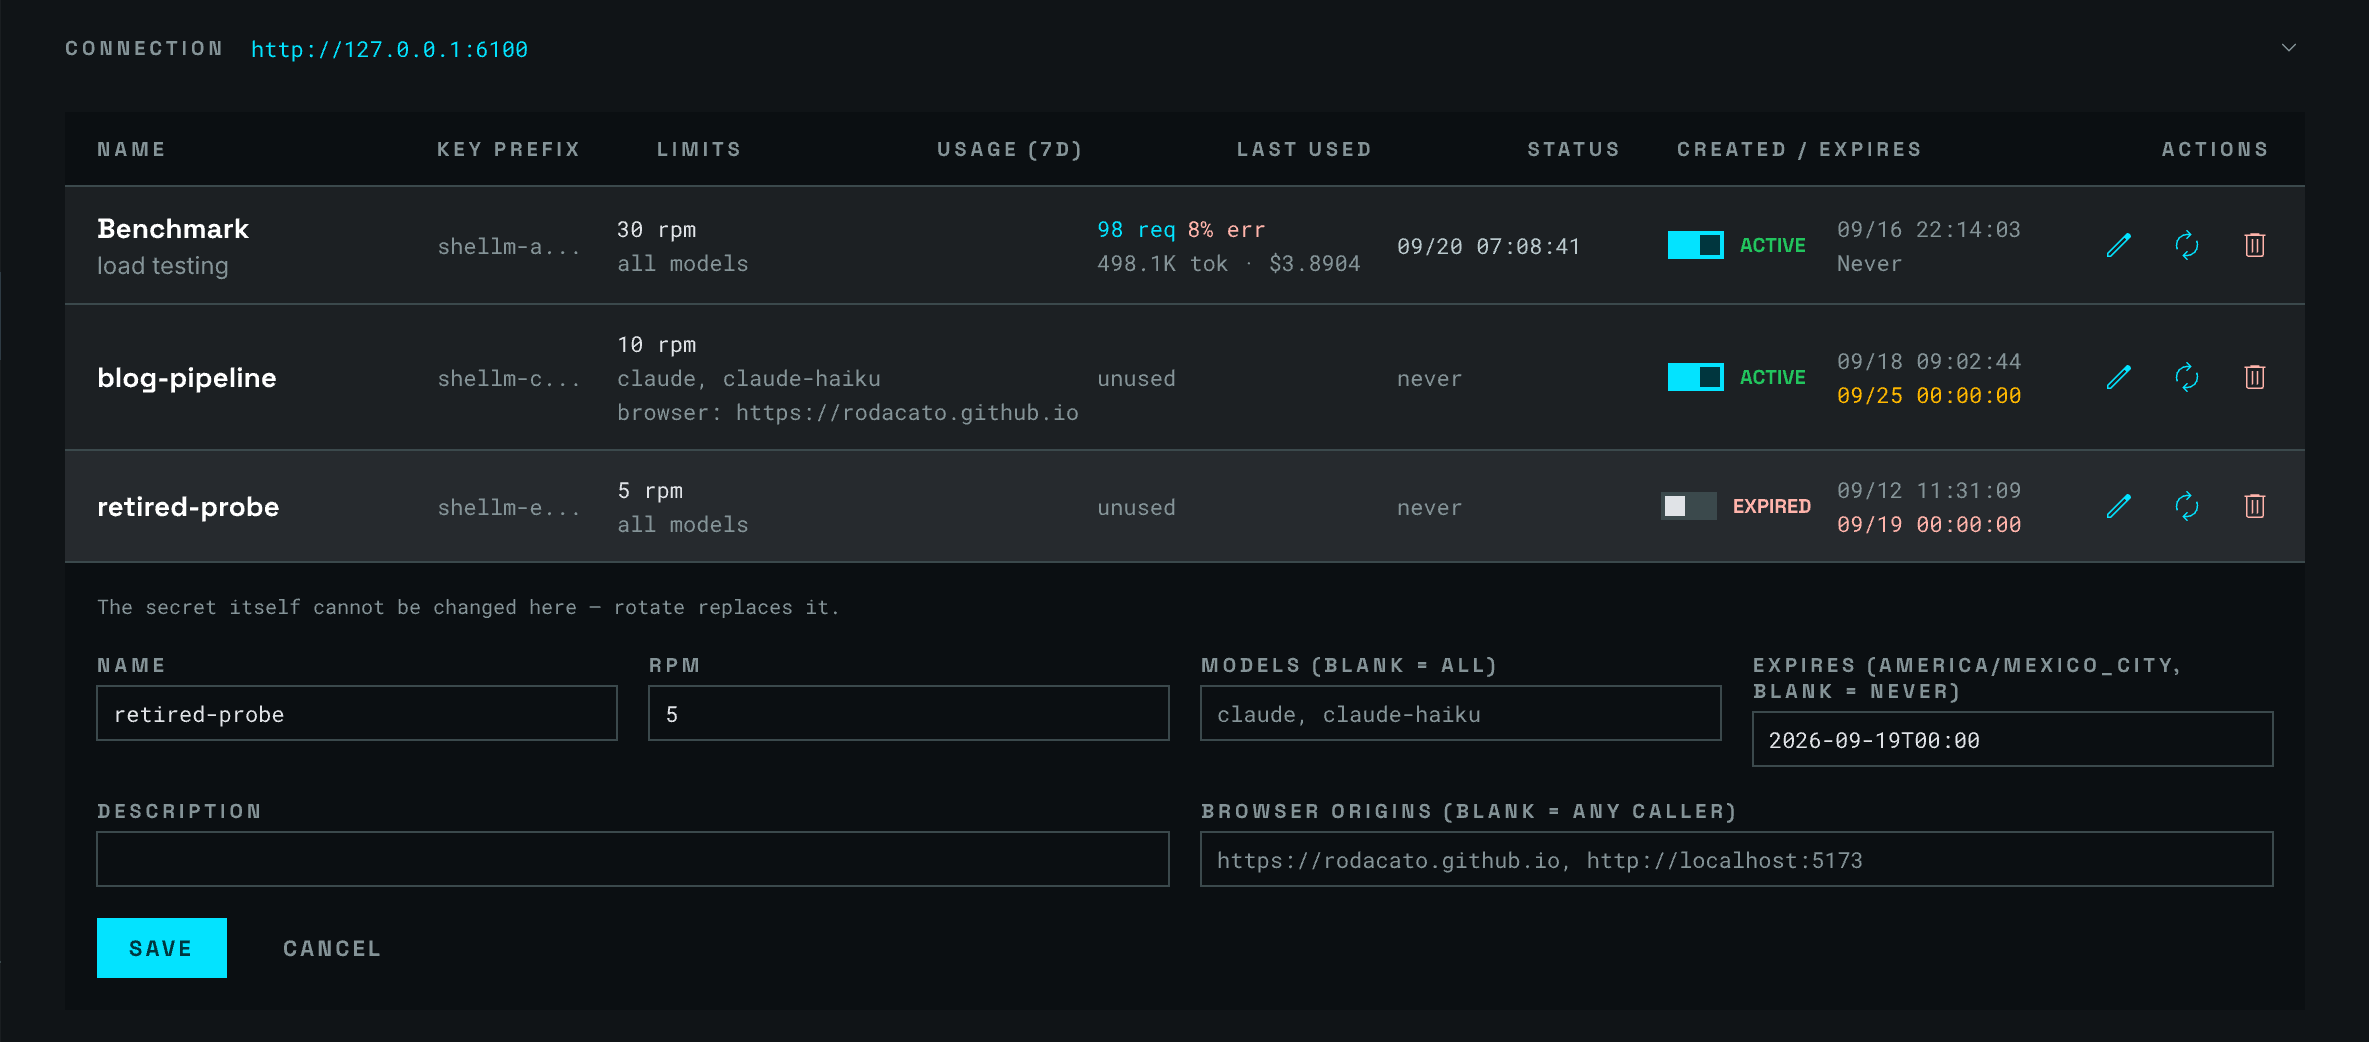Click the retired-probe row's edit pencil icon

click(x=2118, y=506)
